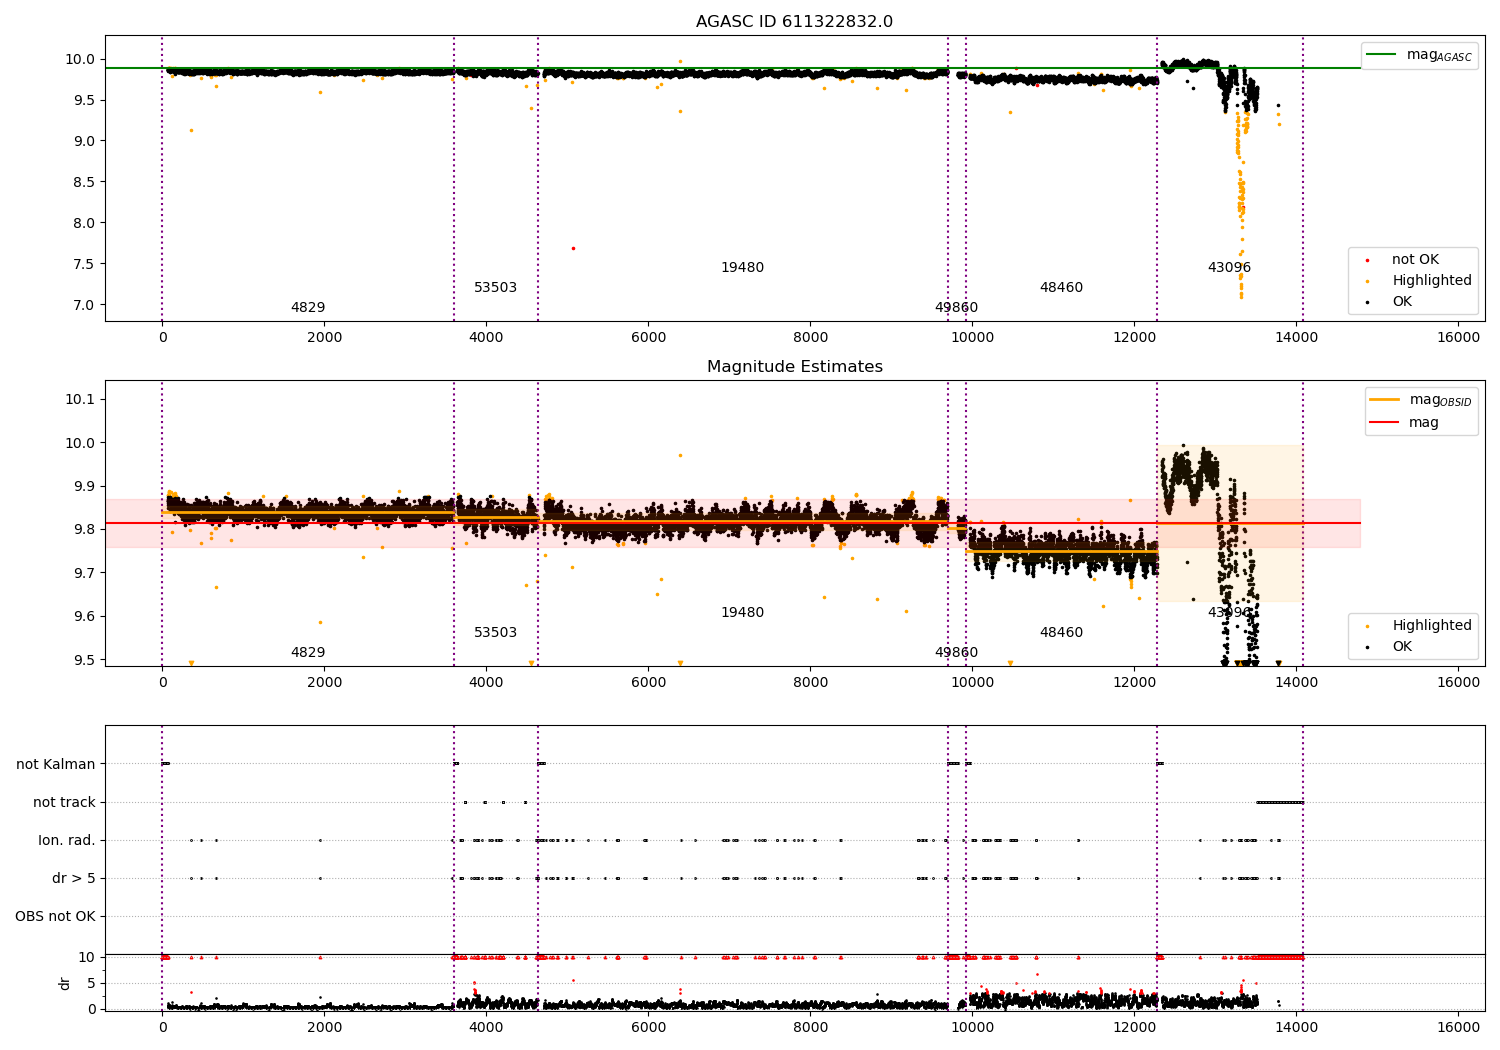Screen dimensions: 1500x1050
Task: Click the '8.5' y-tick in the top plot
Action: tap(84, 182)
